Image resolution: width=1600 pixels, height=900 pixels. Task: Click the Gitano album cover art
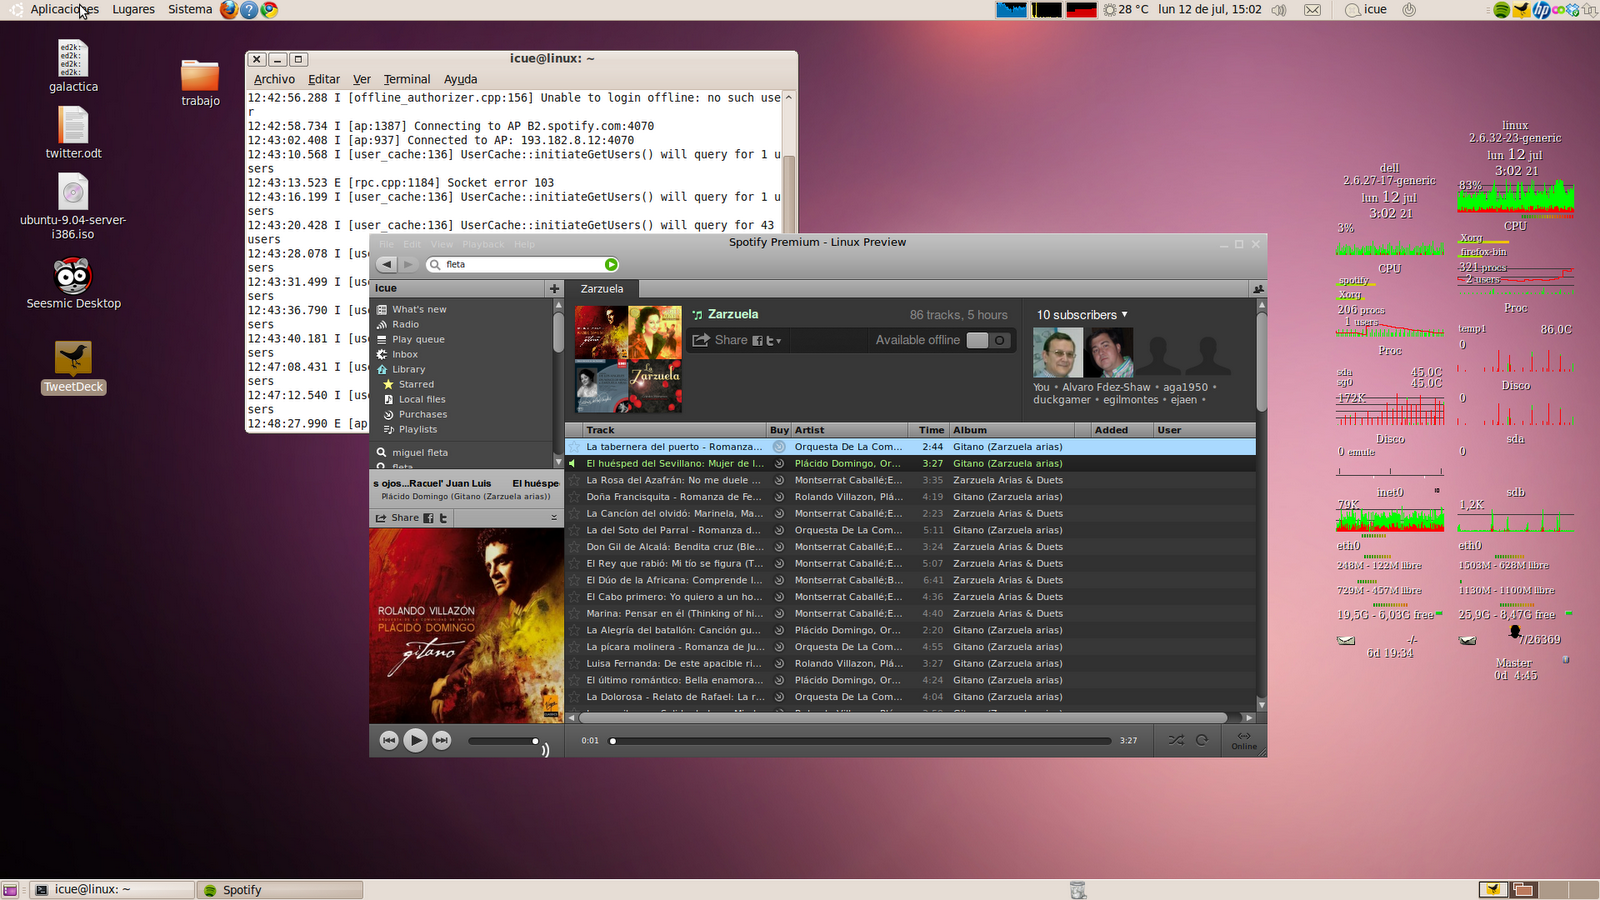coord(466,626)
